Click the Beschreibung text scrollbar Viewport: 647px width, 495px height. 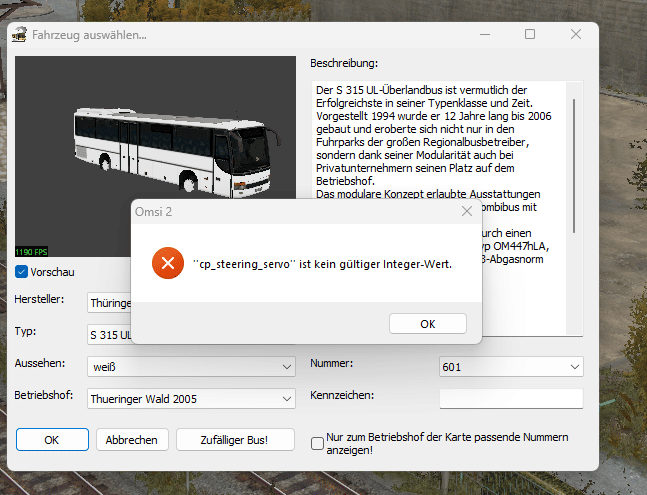coord(573,160)
